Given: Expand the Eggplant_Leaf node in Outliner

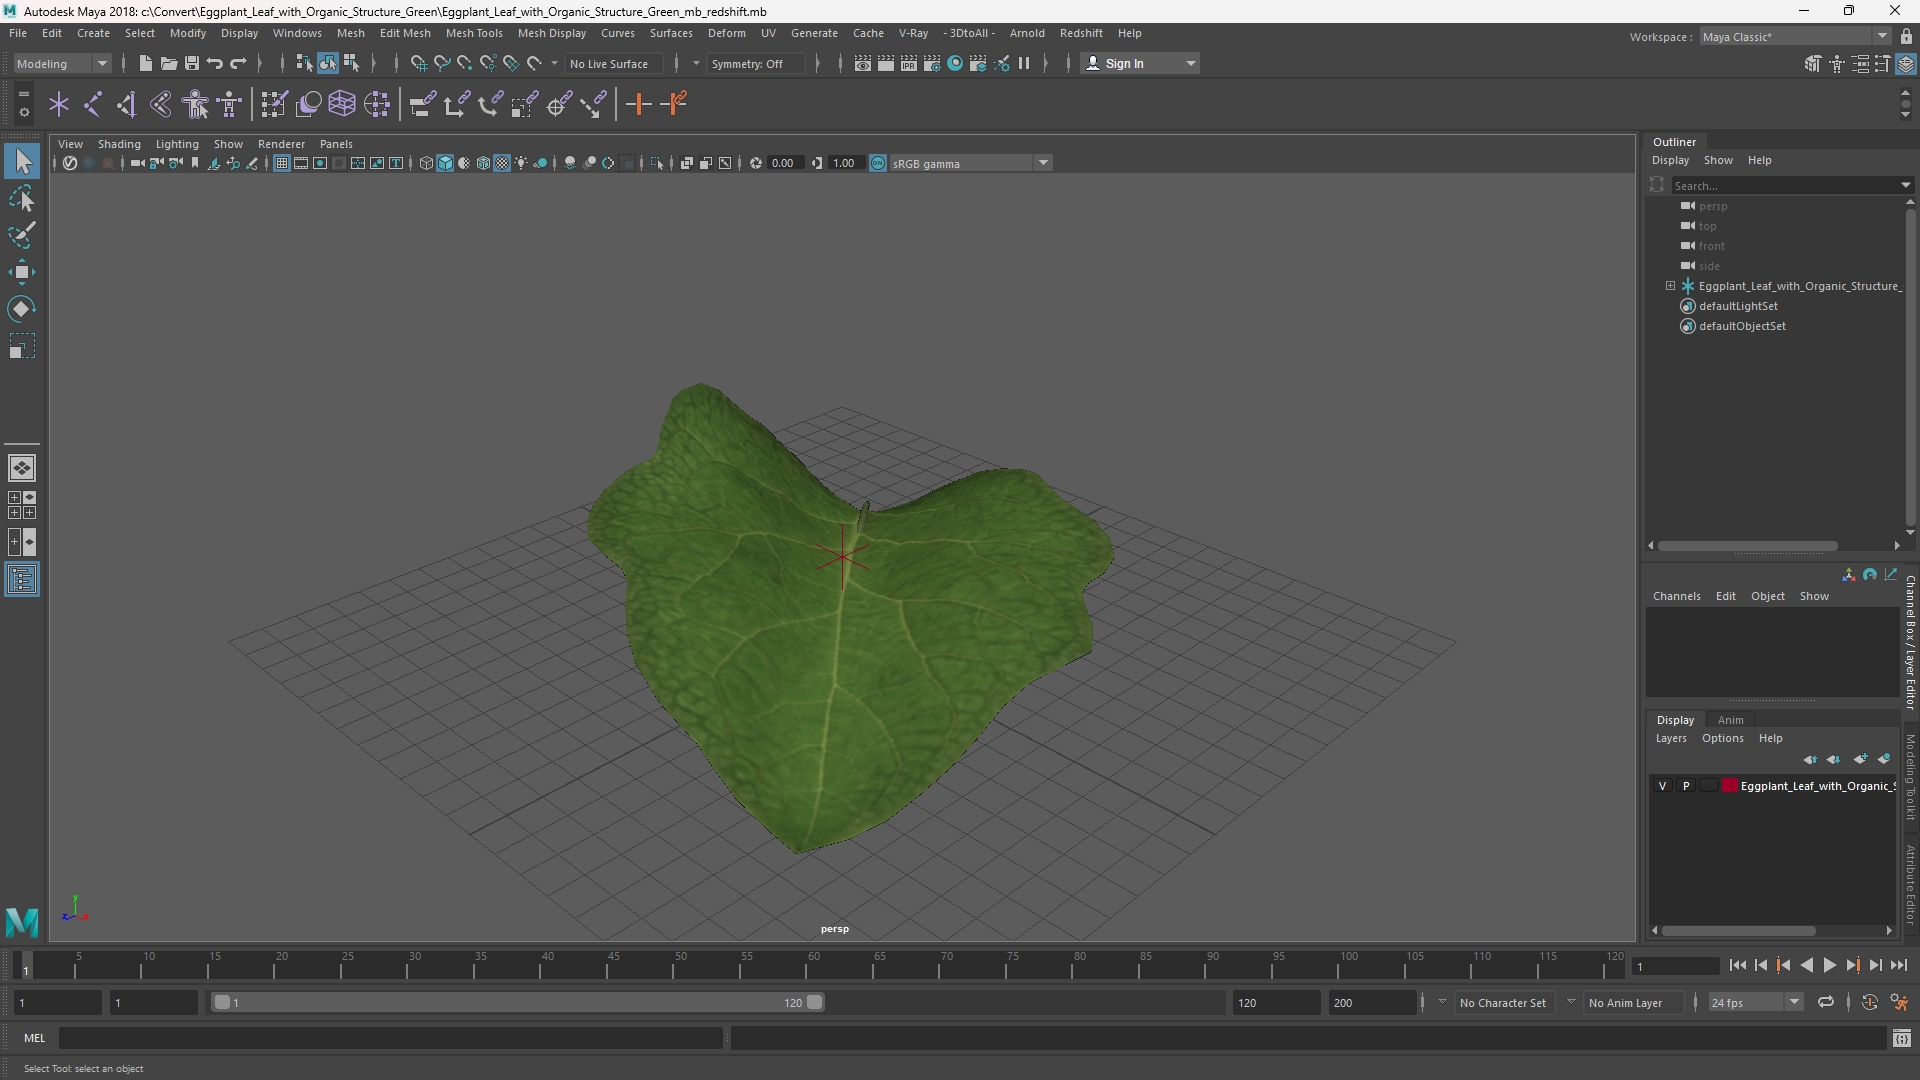Looking at the screenshot, I should [1670, 286].
